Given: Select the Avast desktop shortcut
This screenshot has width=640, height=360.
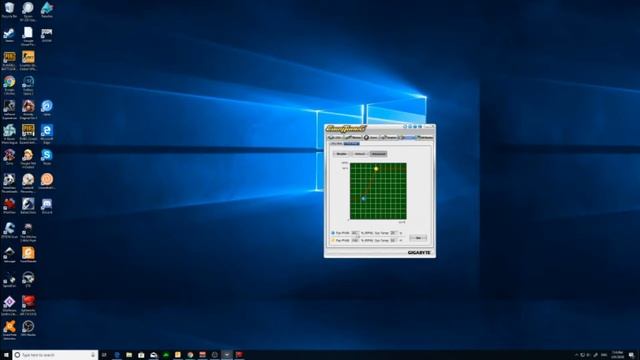Looking at the screenshot, I should pos(9,329).
